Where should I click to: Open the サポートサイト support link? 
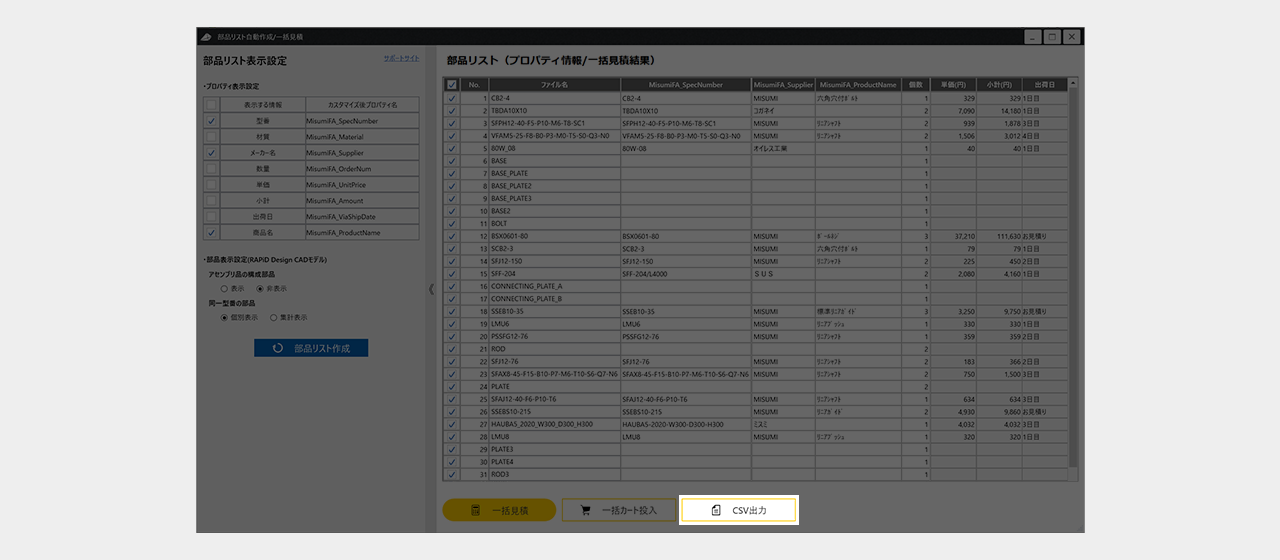(401, 59)
